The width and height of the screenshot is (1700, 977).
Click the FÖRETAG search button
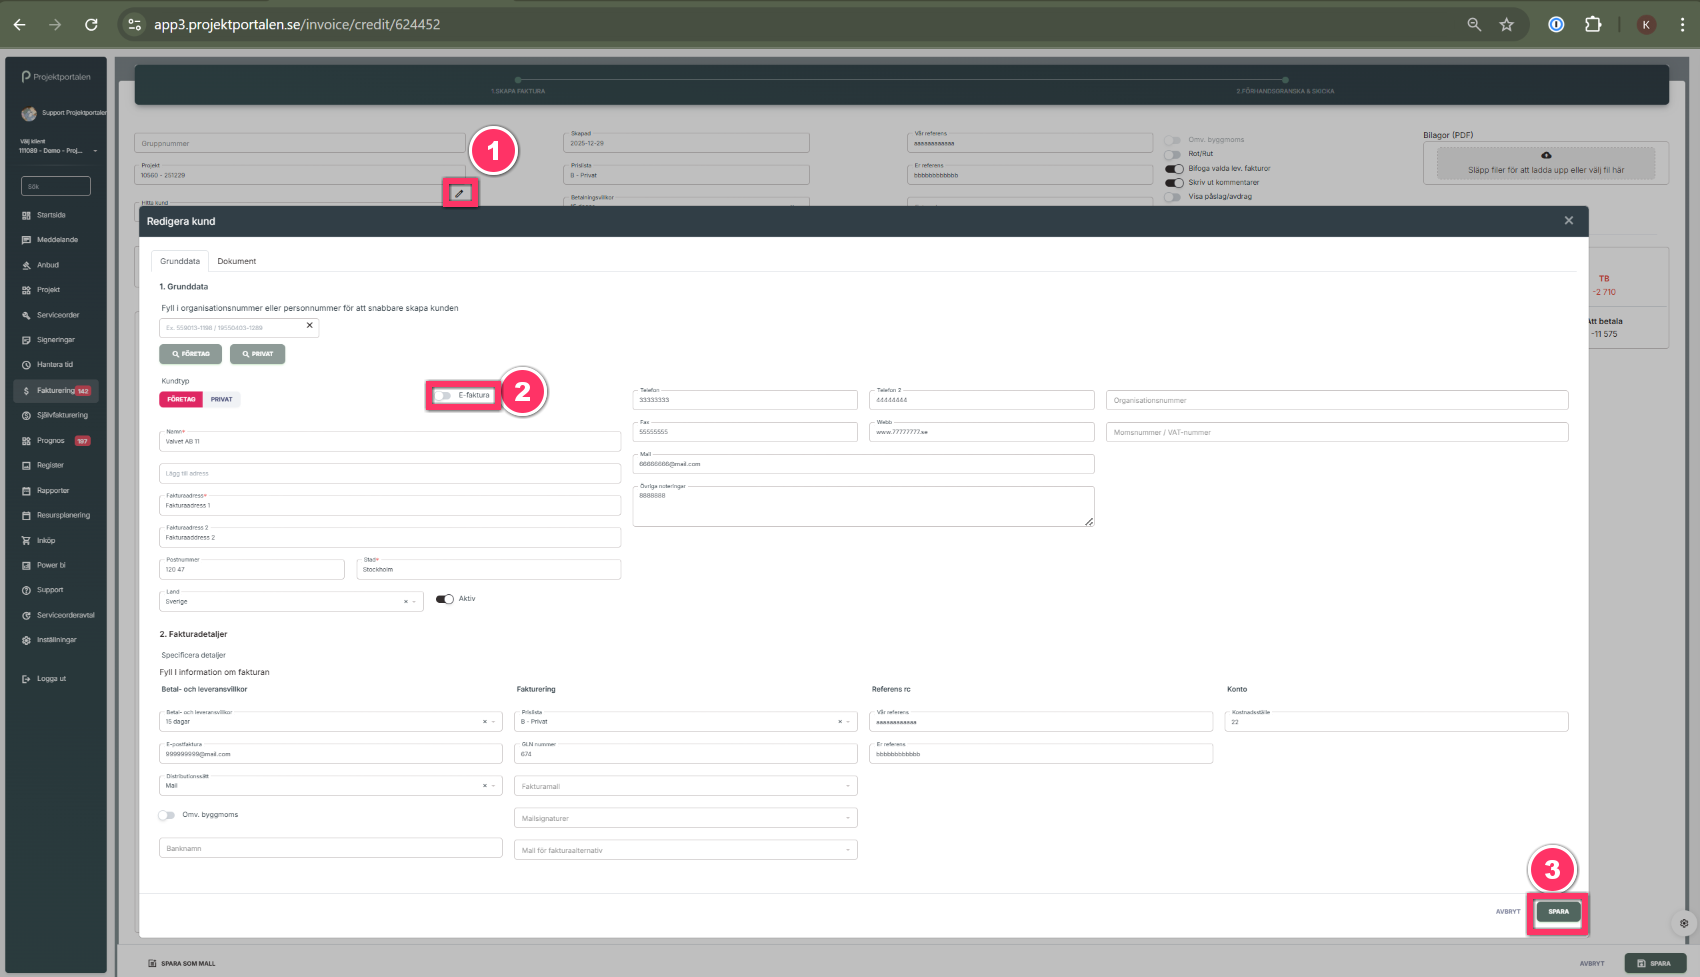point(190,354)
